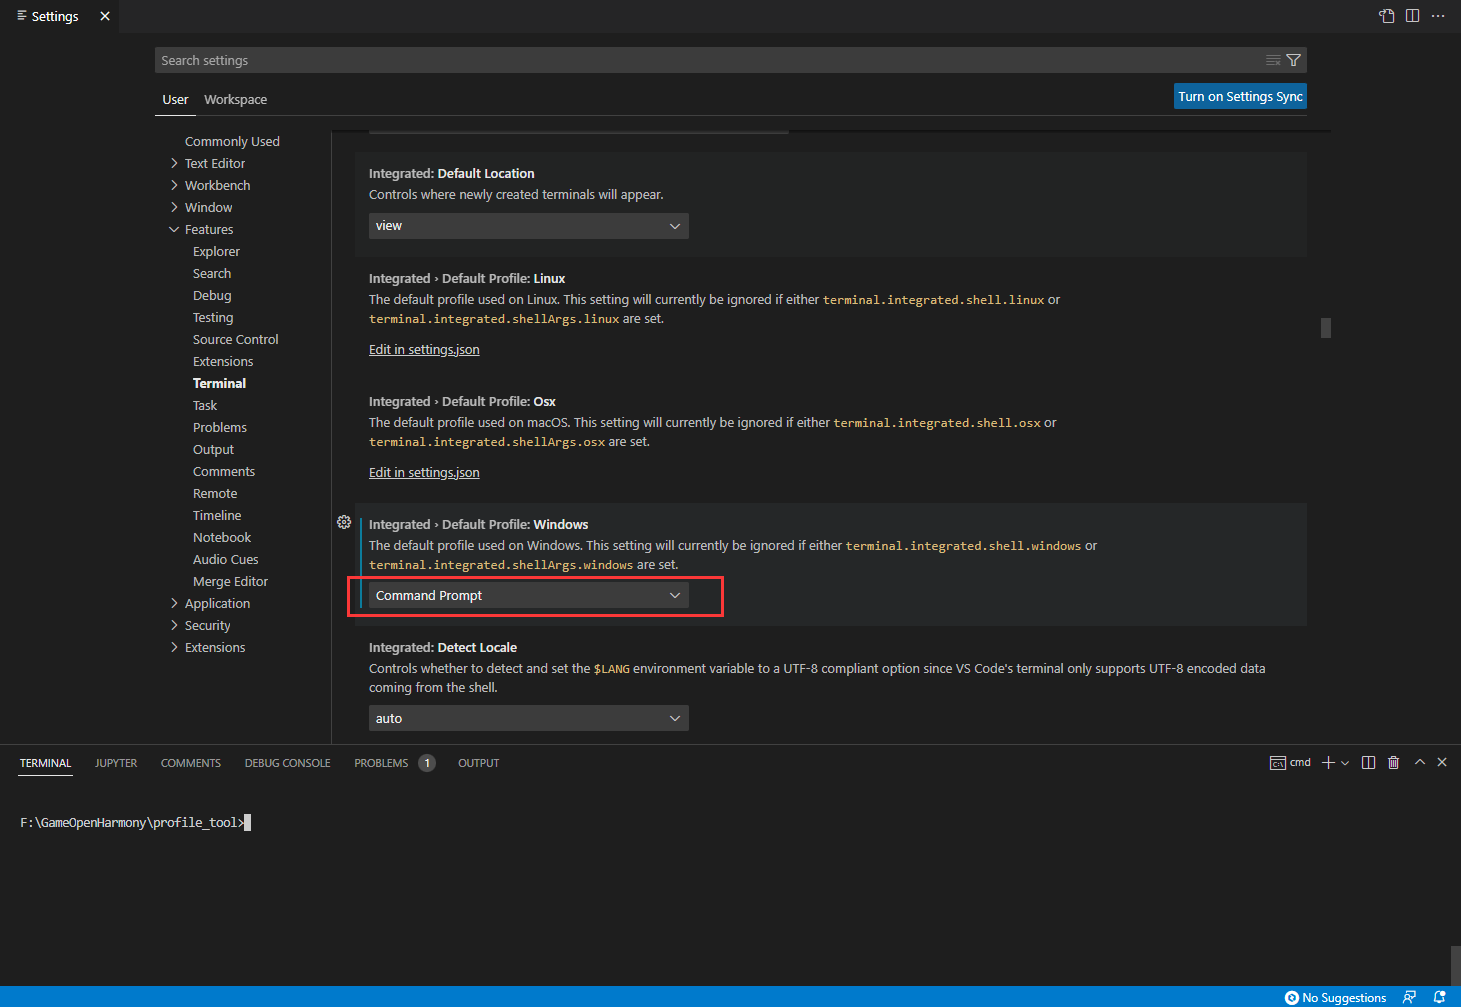
Task: Select Notebook under Features
Action: tap(222, 538)
